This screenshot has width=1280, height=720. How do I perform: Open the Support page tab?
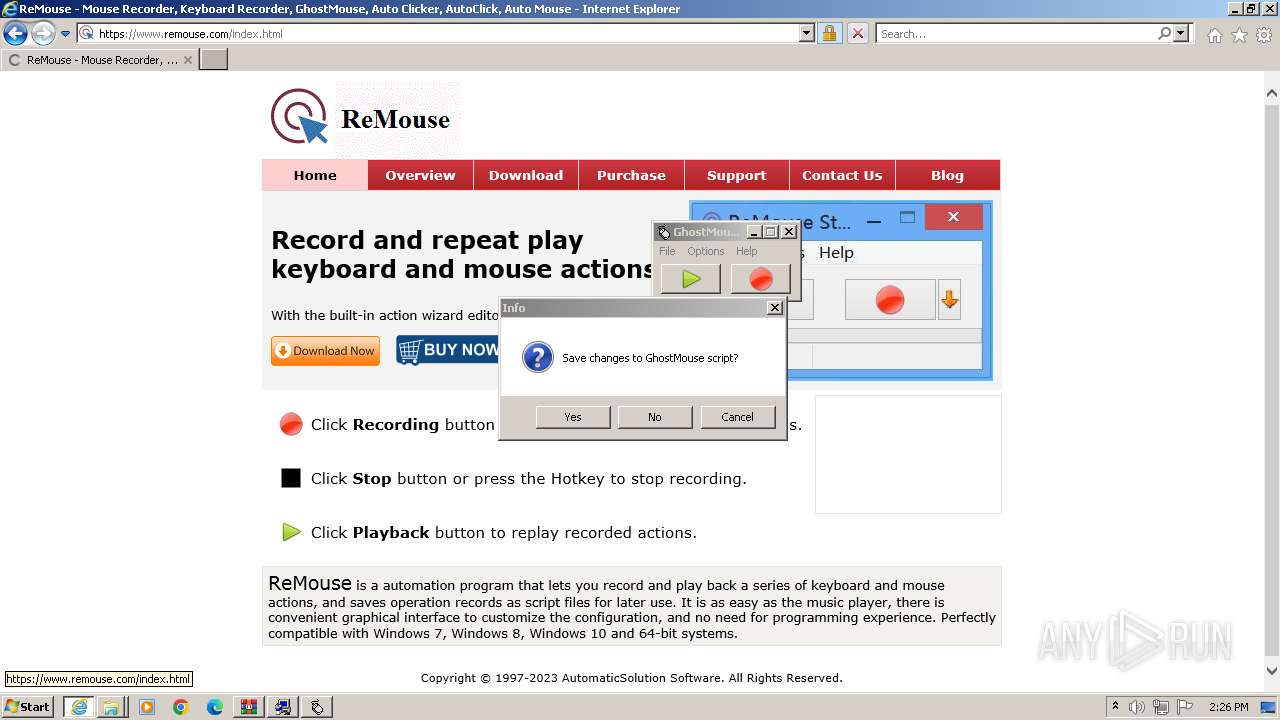(x=736, y=175)
